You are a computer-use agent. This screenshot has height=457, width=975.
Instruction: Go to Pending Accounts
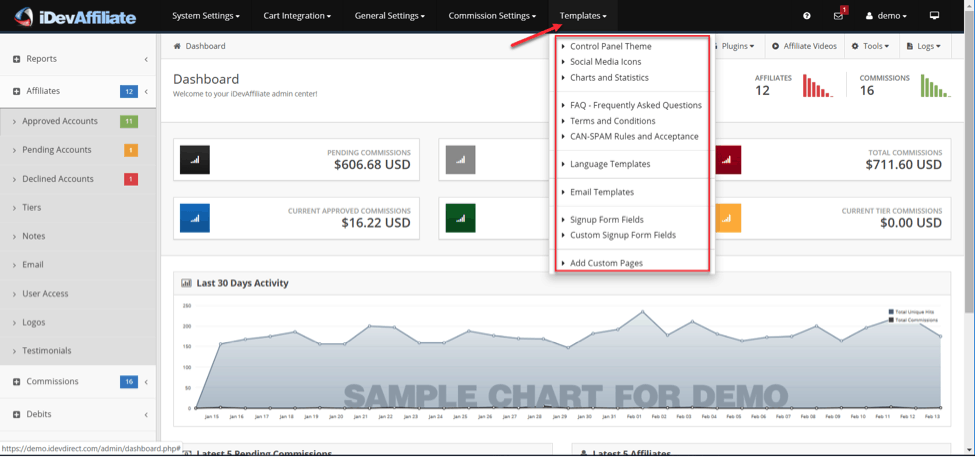click(57, 150)
